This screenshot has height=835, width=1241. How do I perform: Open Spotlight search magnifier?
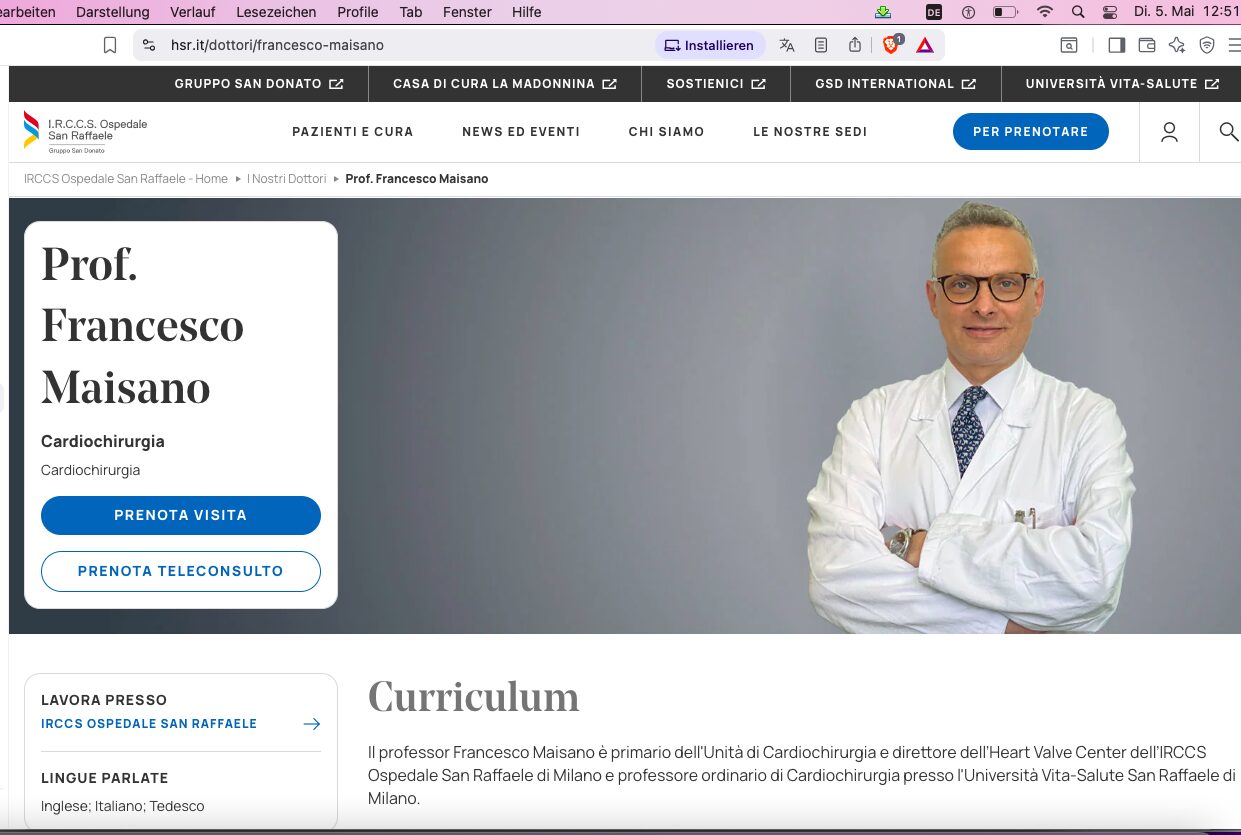pos(1078,12)
